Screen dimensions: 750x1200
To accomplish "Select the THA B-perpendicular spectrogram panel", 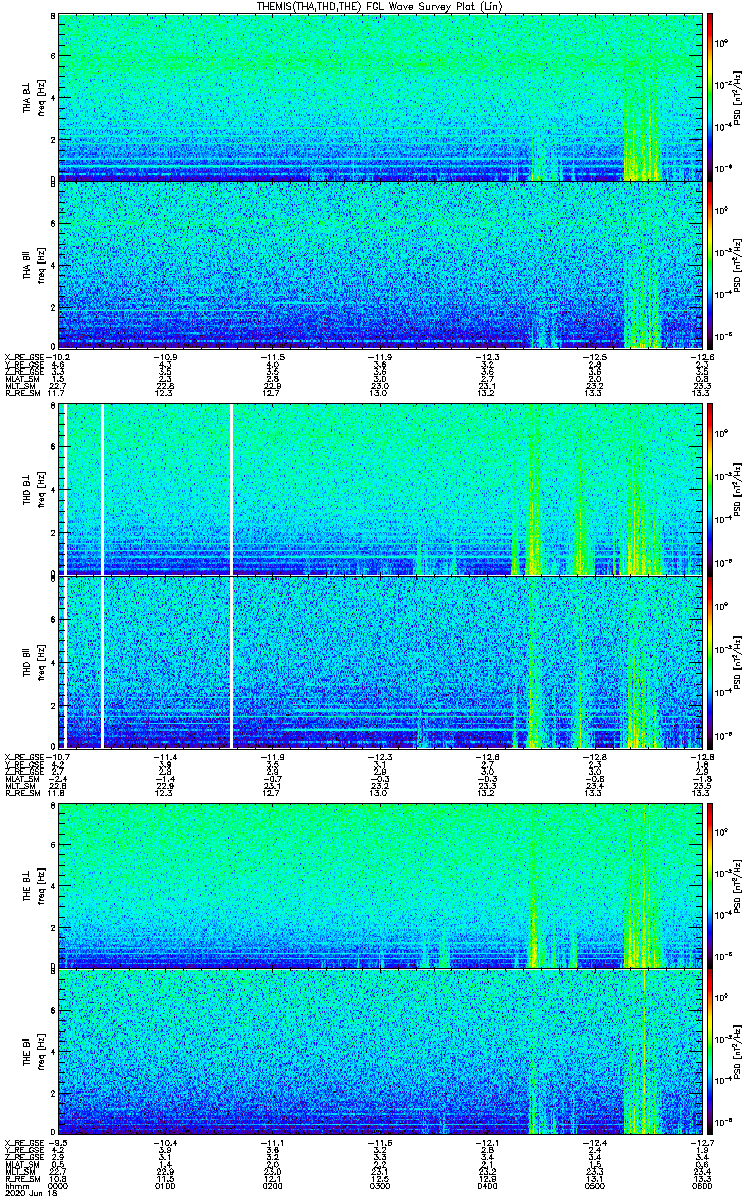I will 380,97.
